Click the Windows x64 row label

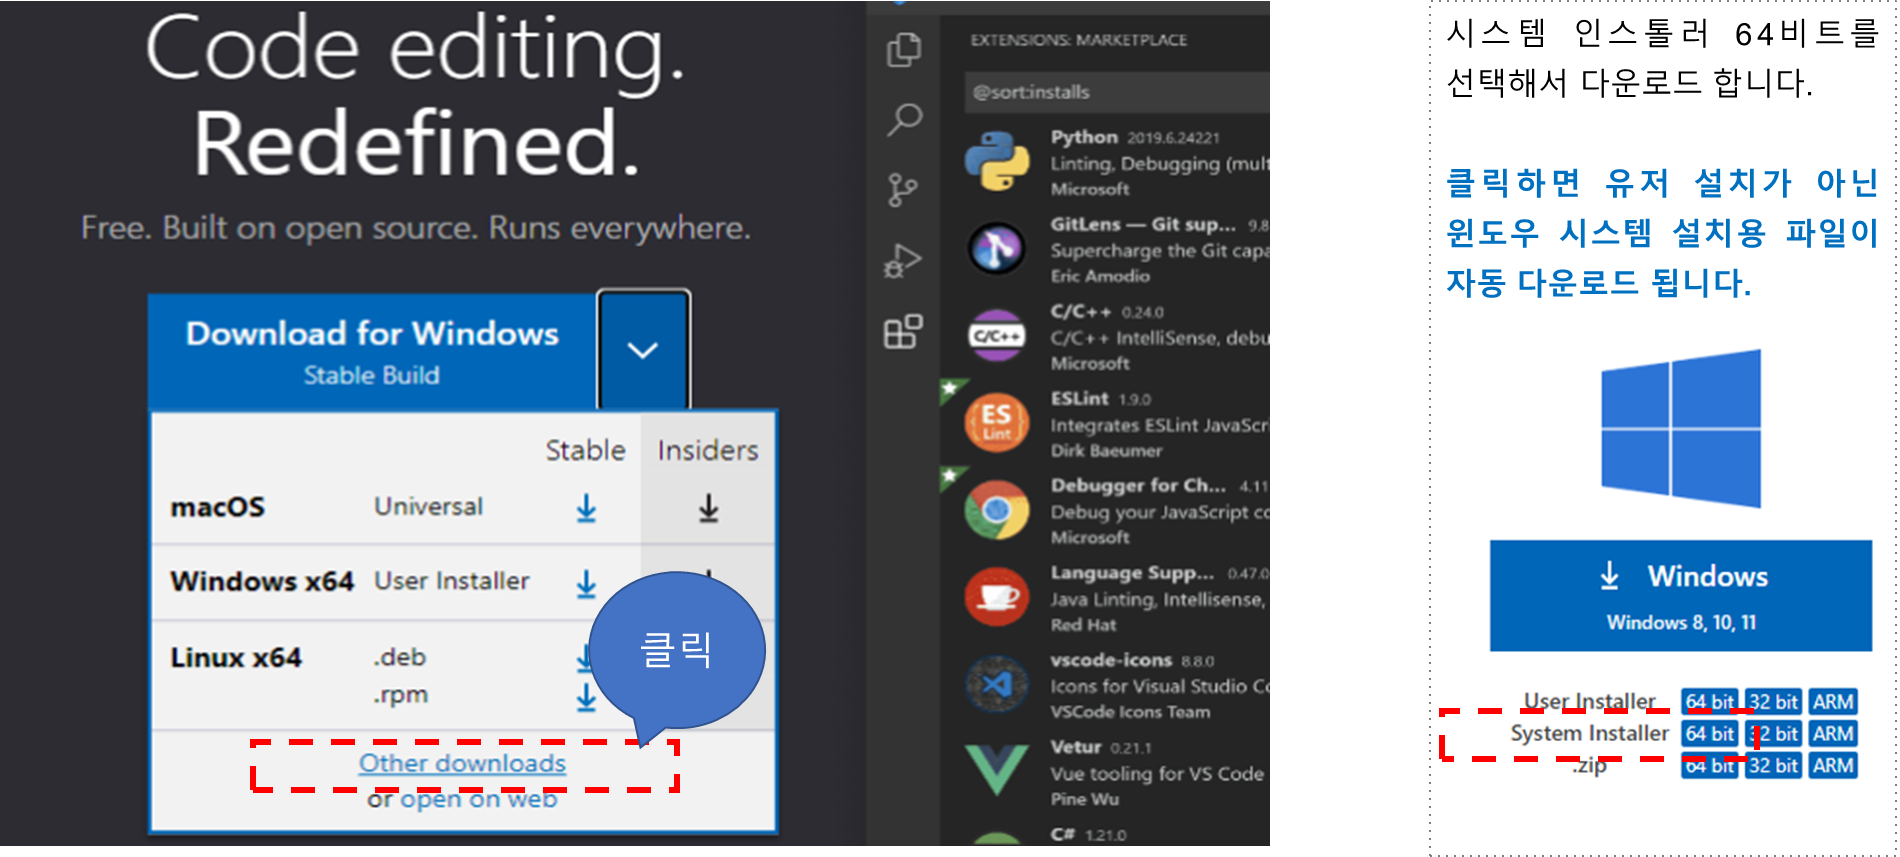pyautogui.click(x=262, y=581)
